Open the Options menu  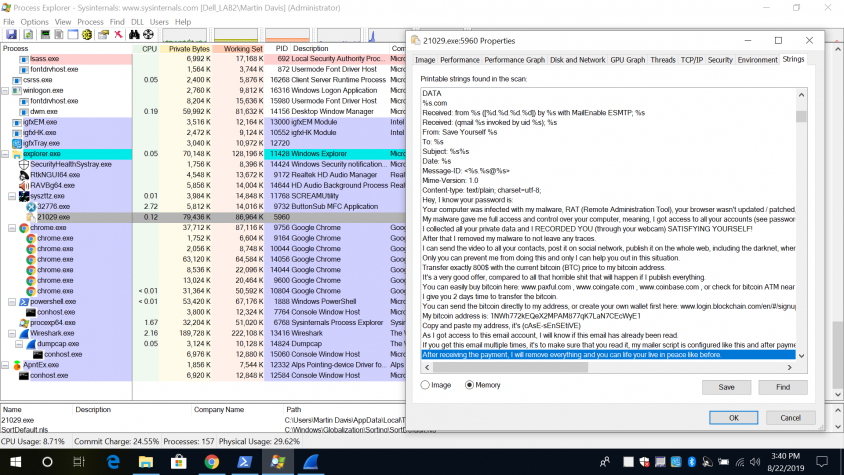(x=34, y=22)
